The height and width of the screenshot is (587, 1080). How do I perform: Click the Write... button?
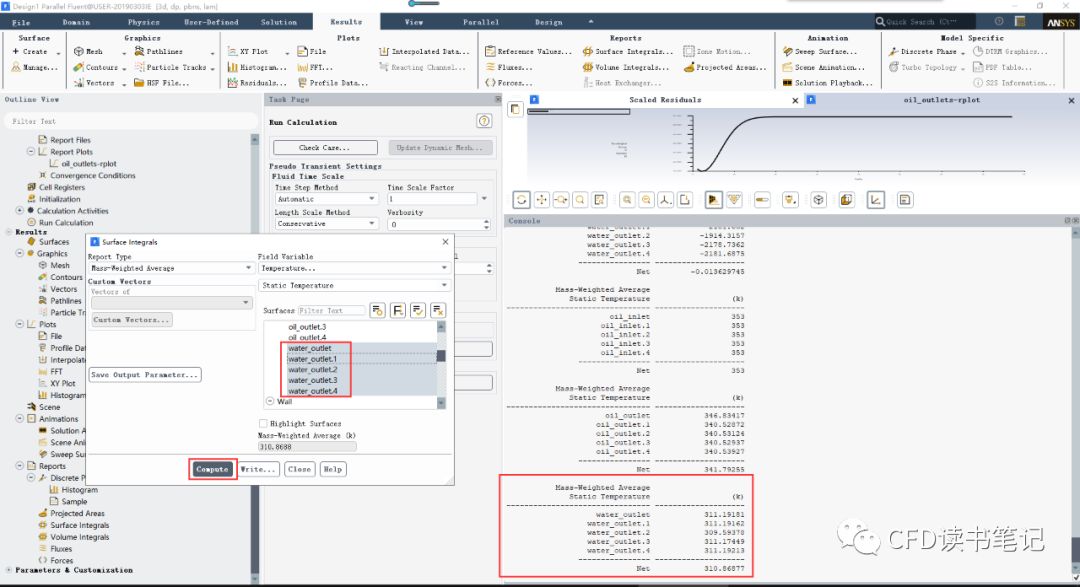point(258,469)
